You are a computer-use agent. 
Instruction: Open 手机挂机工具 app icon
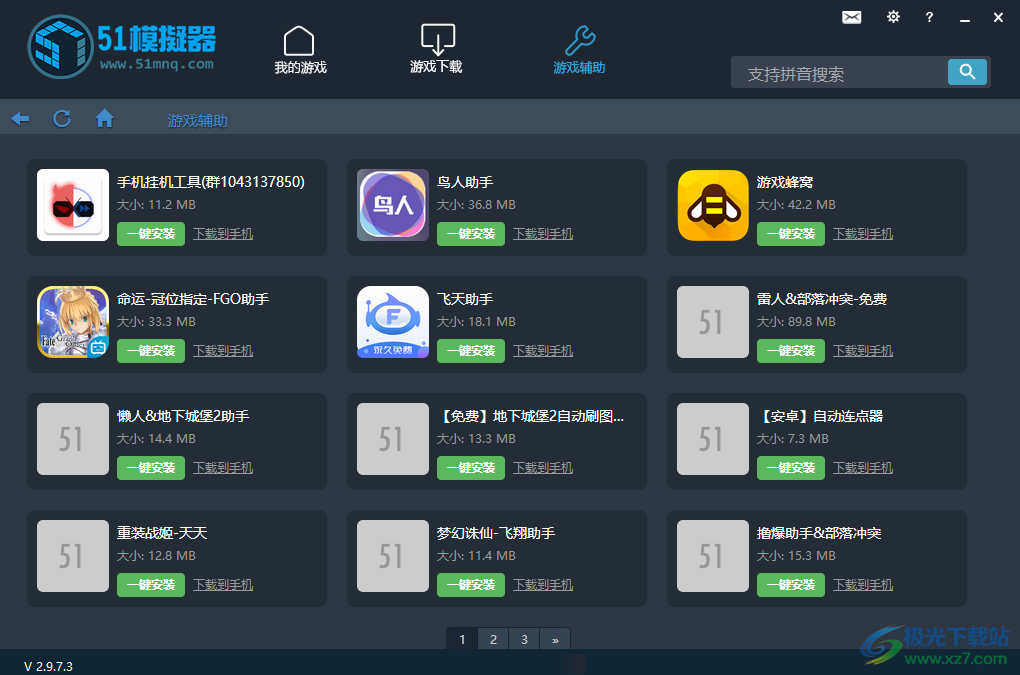[x=73, y=205]
